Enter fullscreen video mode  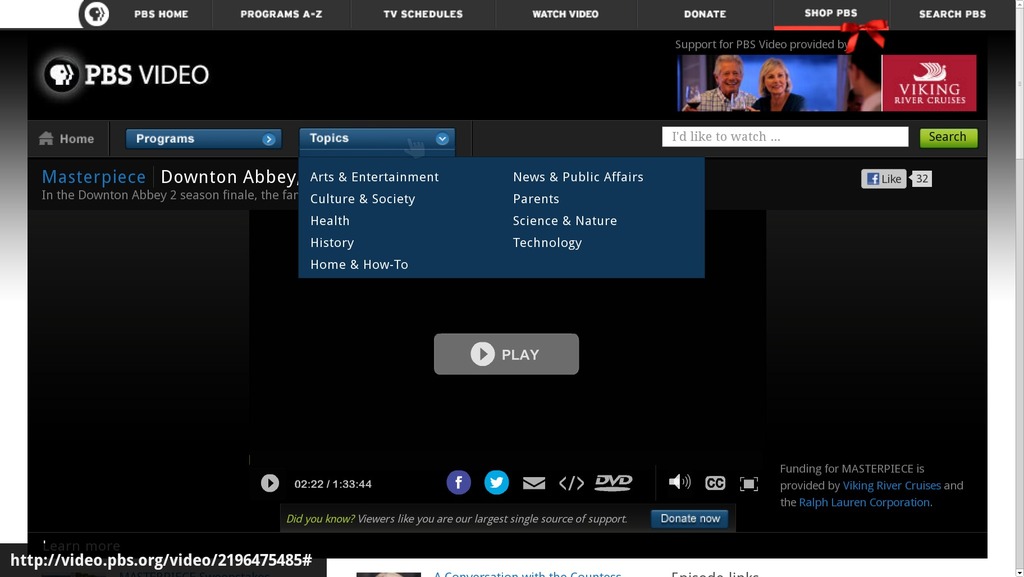749,483
